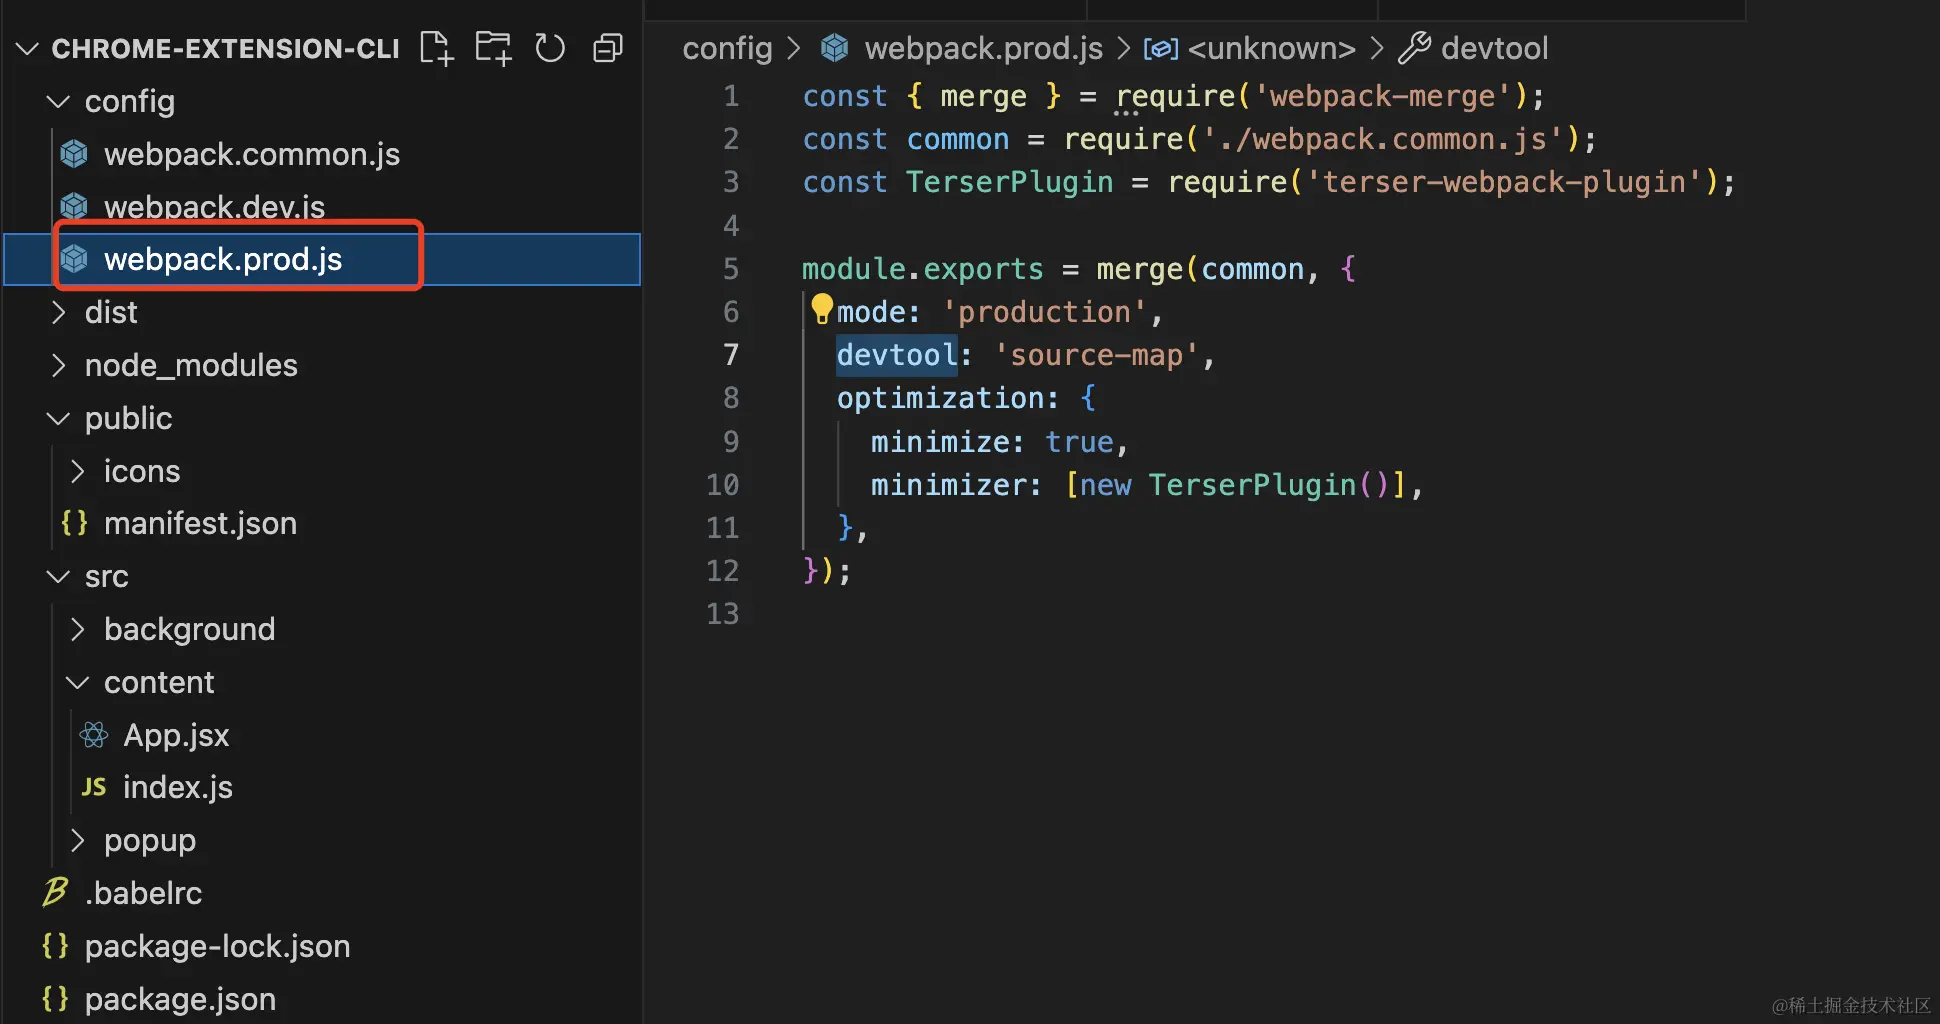Viewport: 1940px width, 1024px height.
Task: Collapse the CHROME-EXTENSION-CLI root section
Action: 27,48
